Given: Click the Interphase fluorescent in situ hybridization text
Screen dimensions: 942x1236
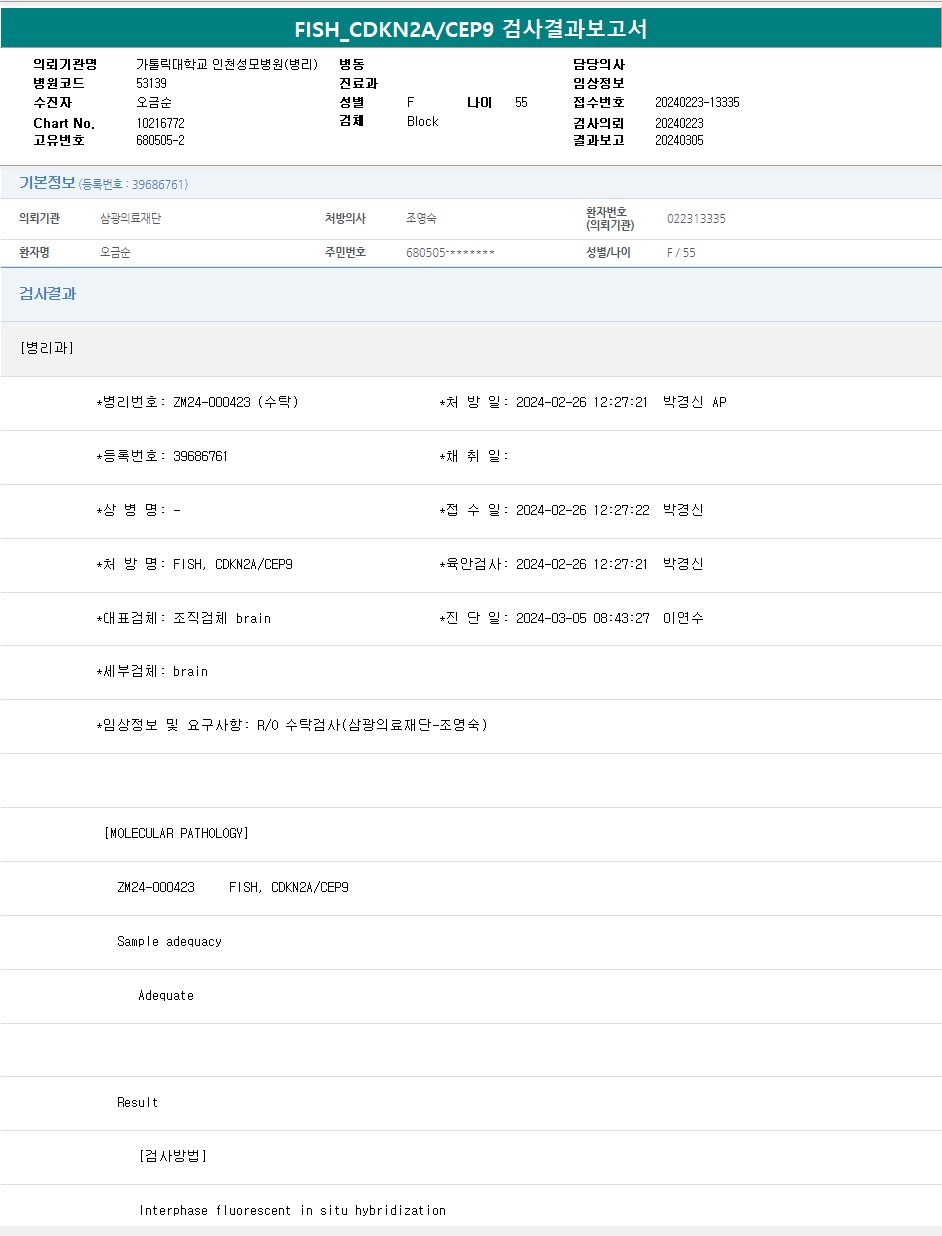Looking at the screenshot, I should point(292,1210).
